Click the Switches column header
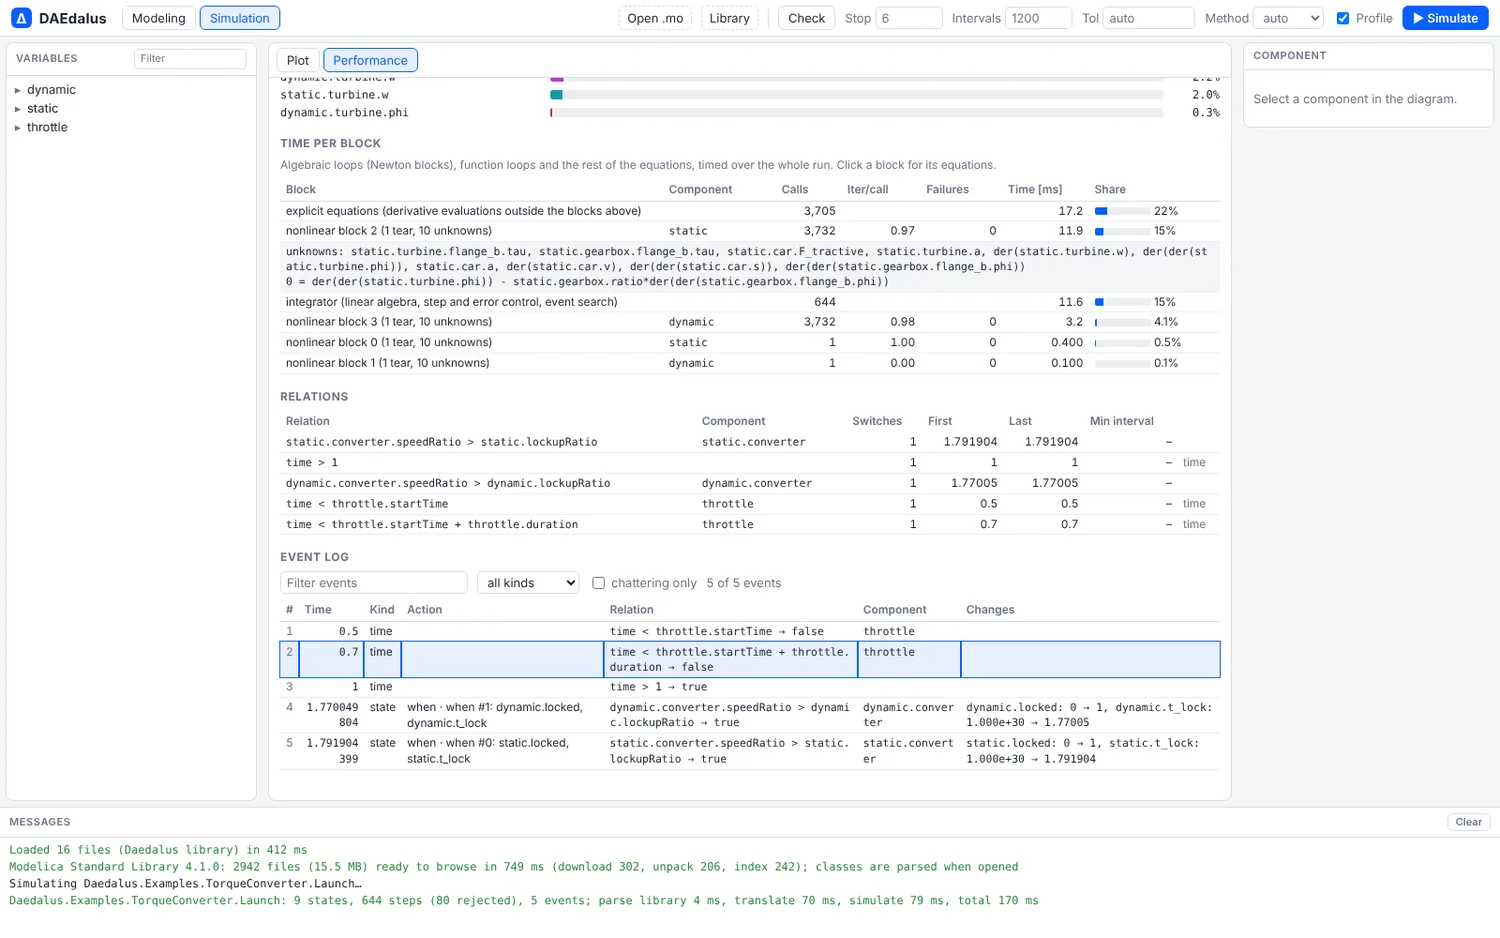 click(x=877, y=422)
